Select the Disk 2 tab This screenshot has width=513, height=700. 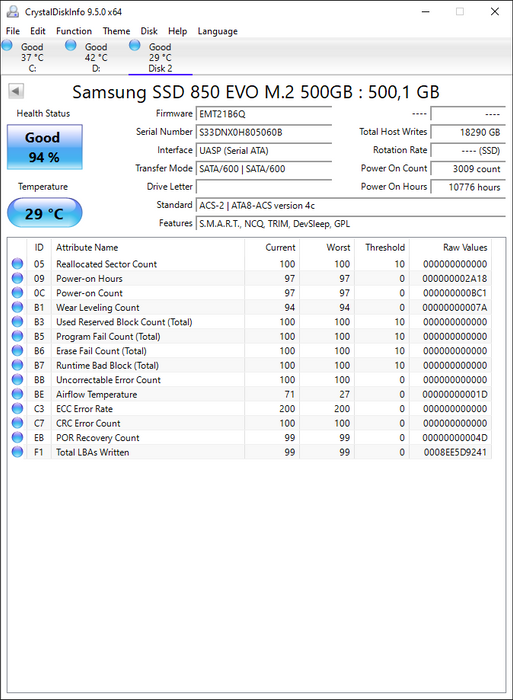pyautogui.click(x=160, y=57)
